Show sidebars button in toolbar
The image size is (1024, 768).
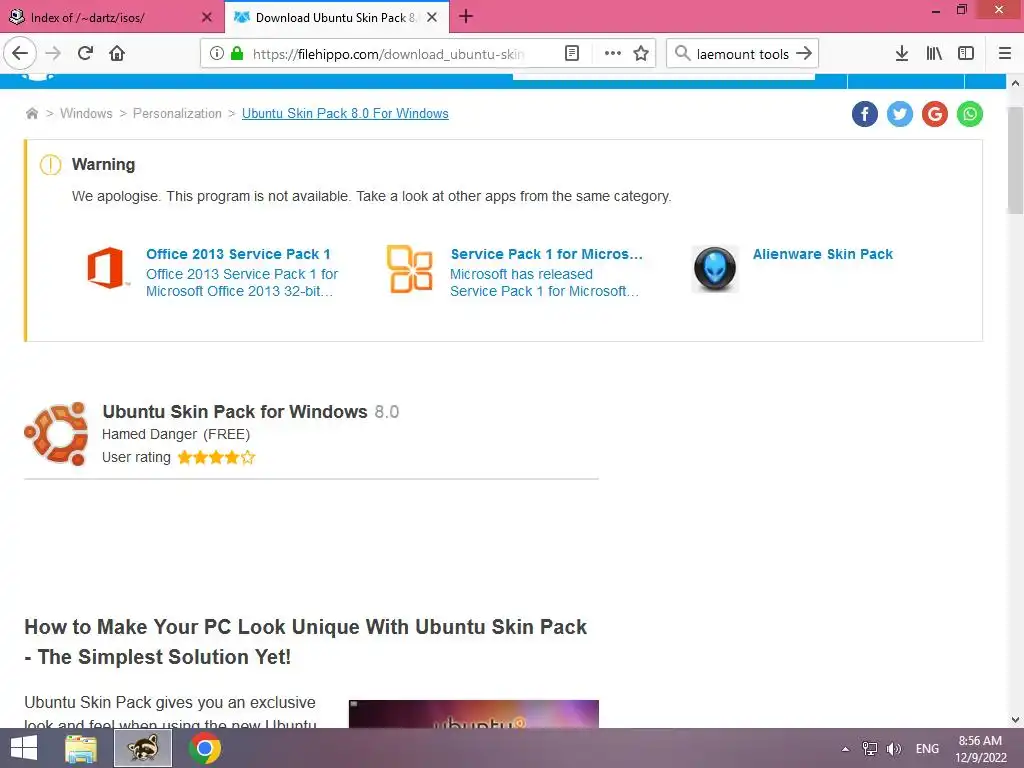tap(966, 54)
